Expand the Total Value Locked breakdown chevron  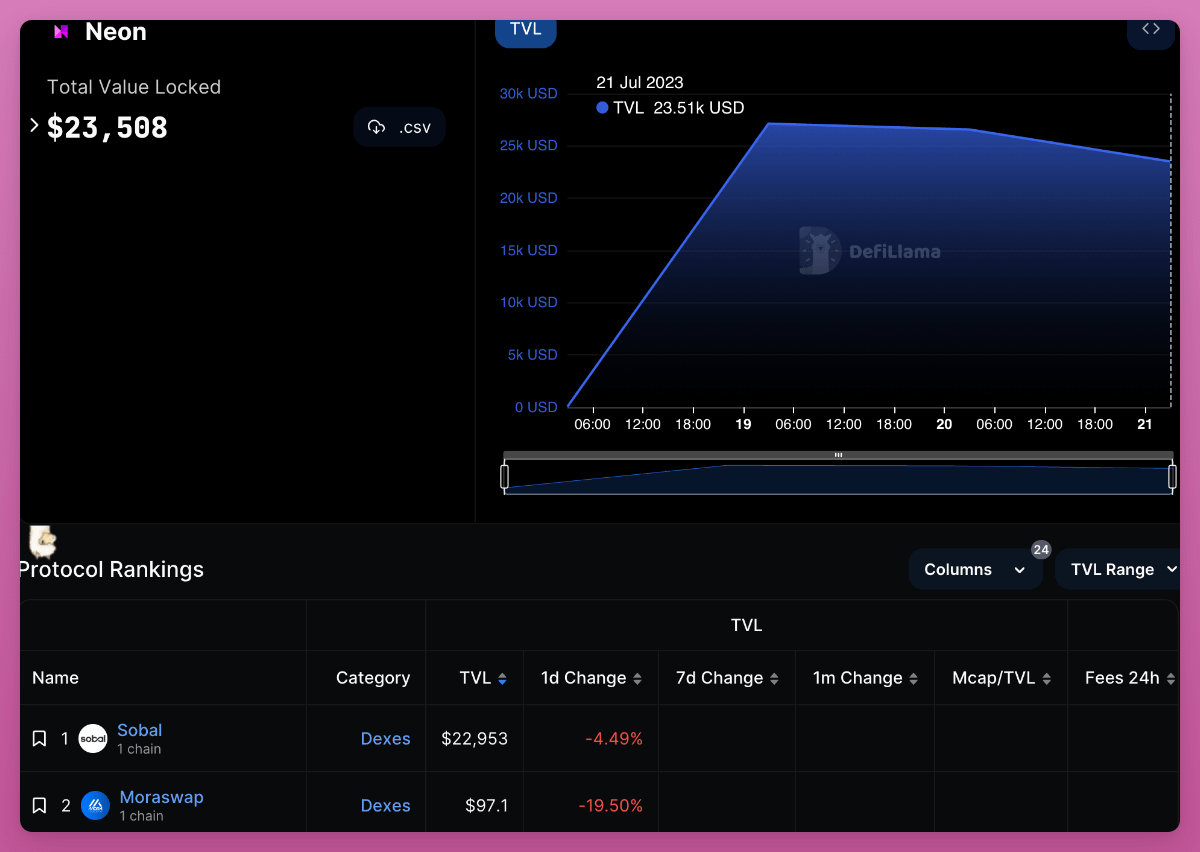point(34,126)
